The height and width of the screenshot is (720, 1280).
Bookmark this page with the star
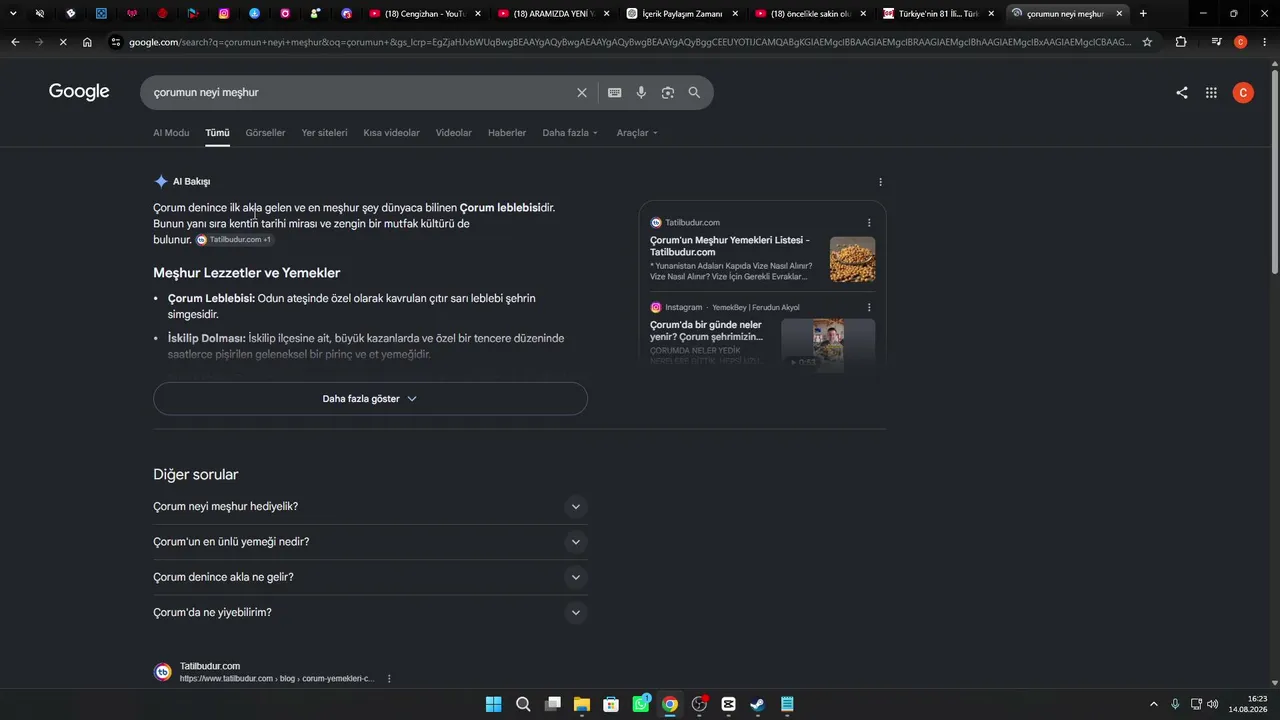coord(1147,42)
